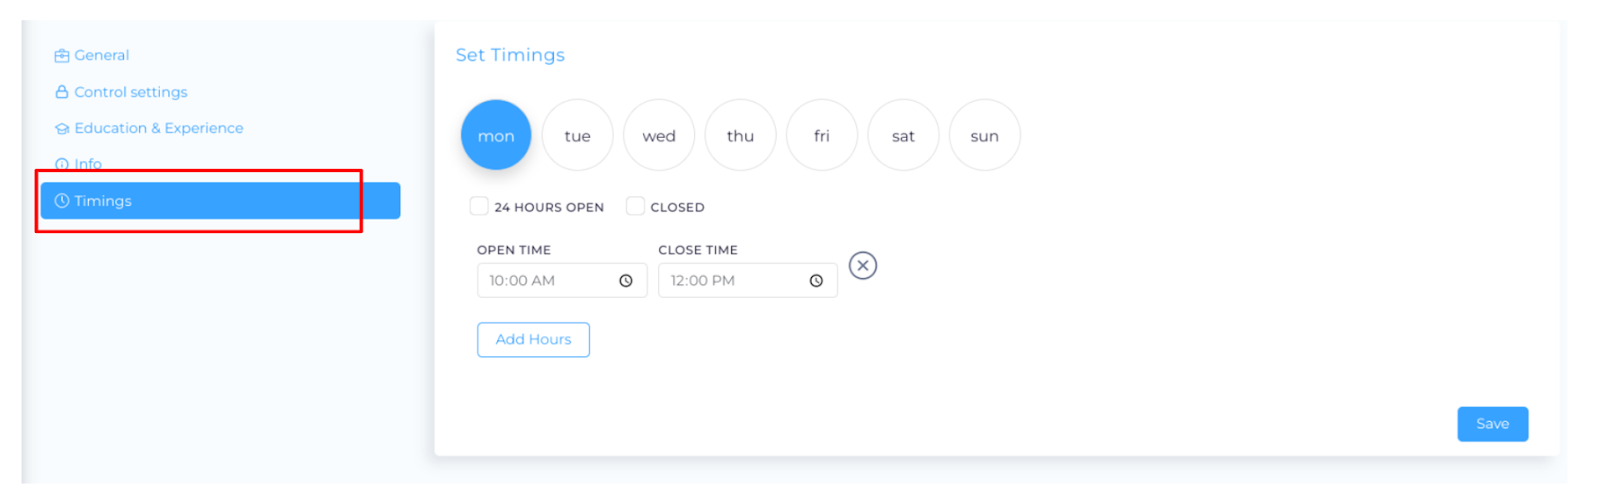Click the clock icon beside Timings
Screen dimensions: 1600x495
click(62, 201)
